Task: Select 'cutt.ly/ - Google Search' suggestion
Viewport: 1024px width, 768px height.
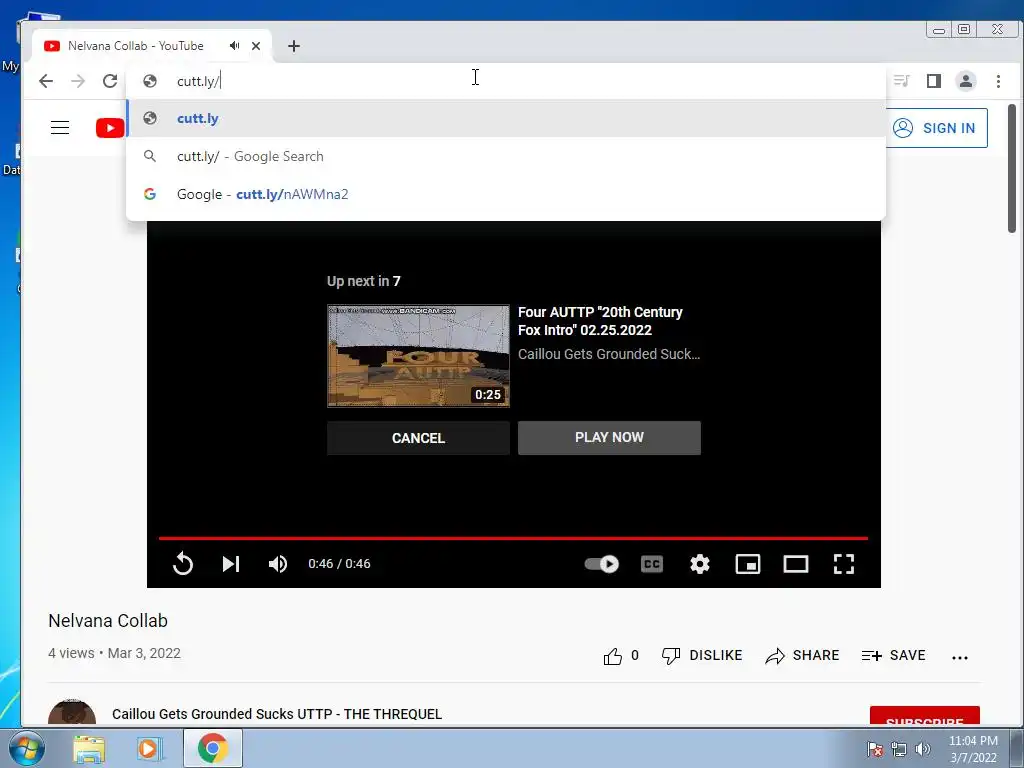Action: (506, 156)
